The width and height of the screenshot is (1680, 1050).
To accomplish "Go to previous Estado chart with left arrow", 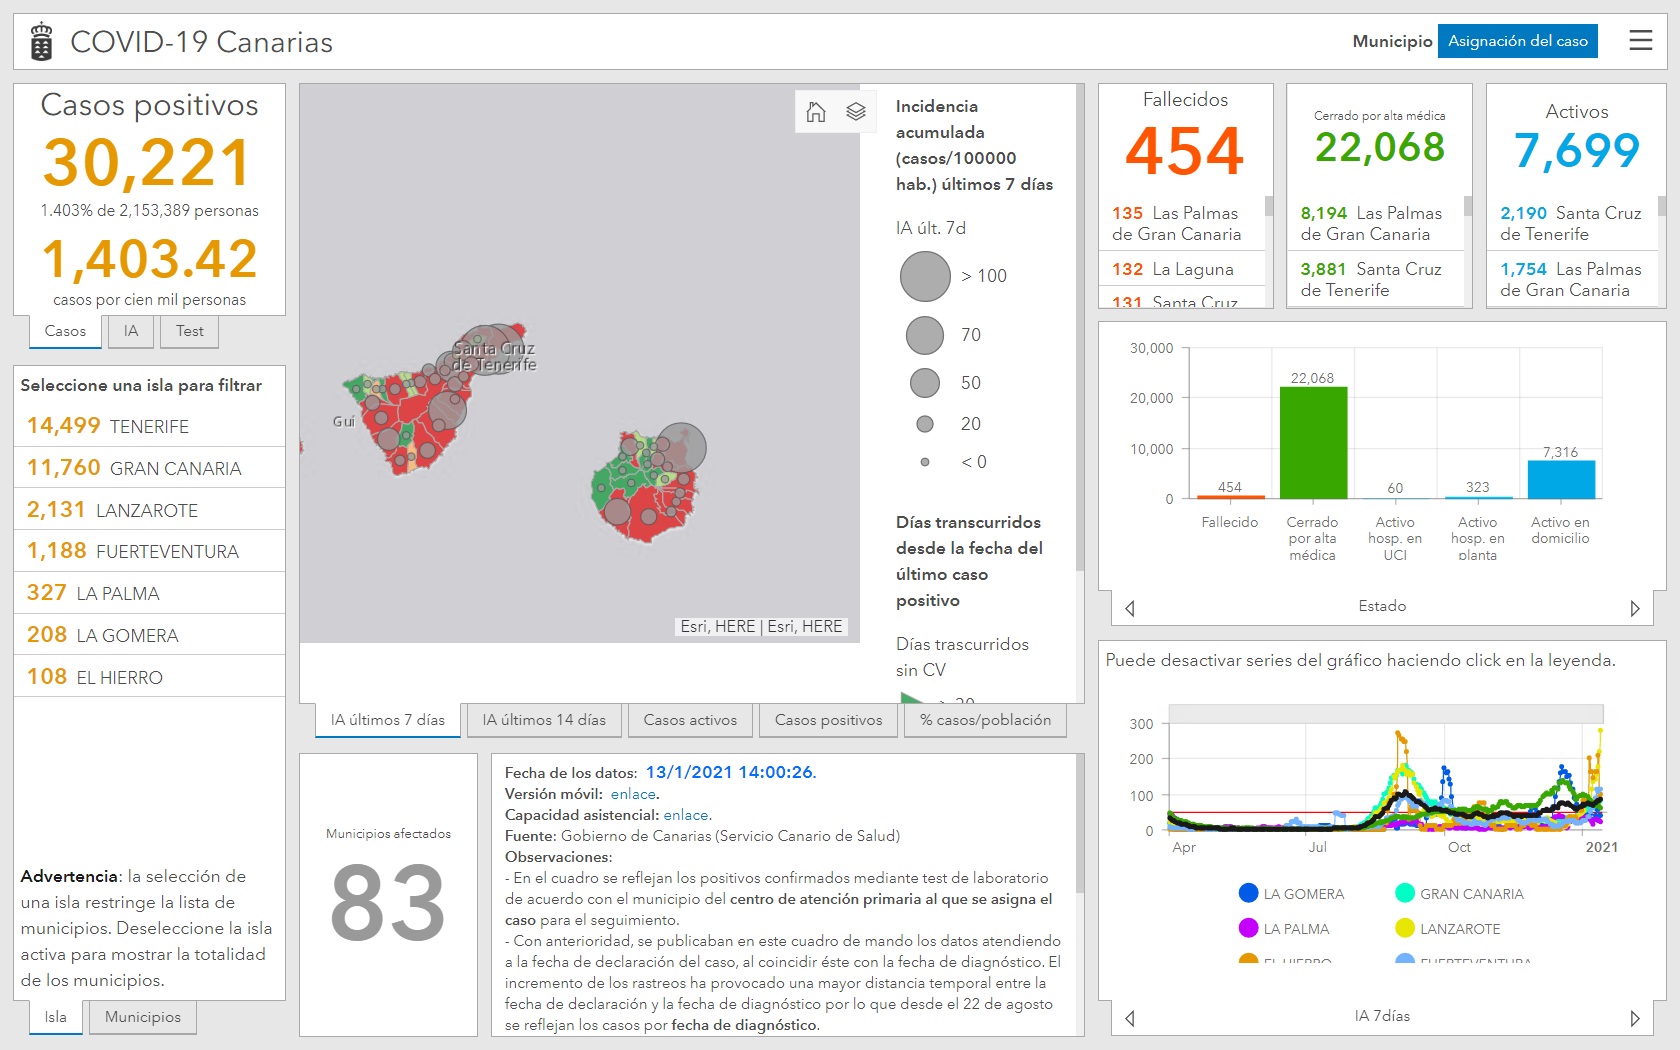I will click(1130, 608).
